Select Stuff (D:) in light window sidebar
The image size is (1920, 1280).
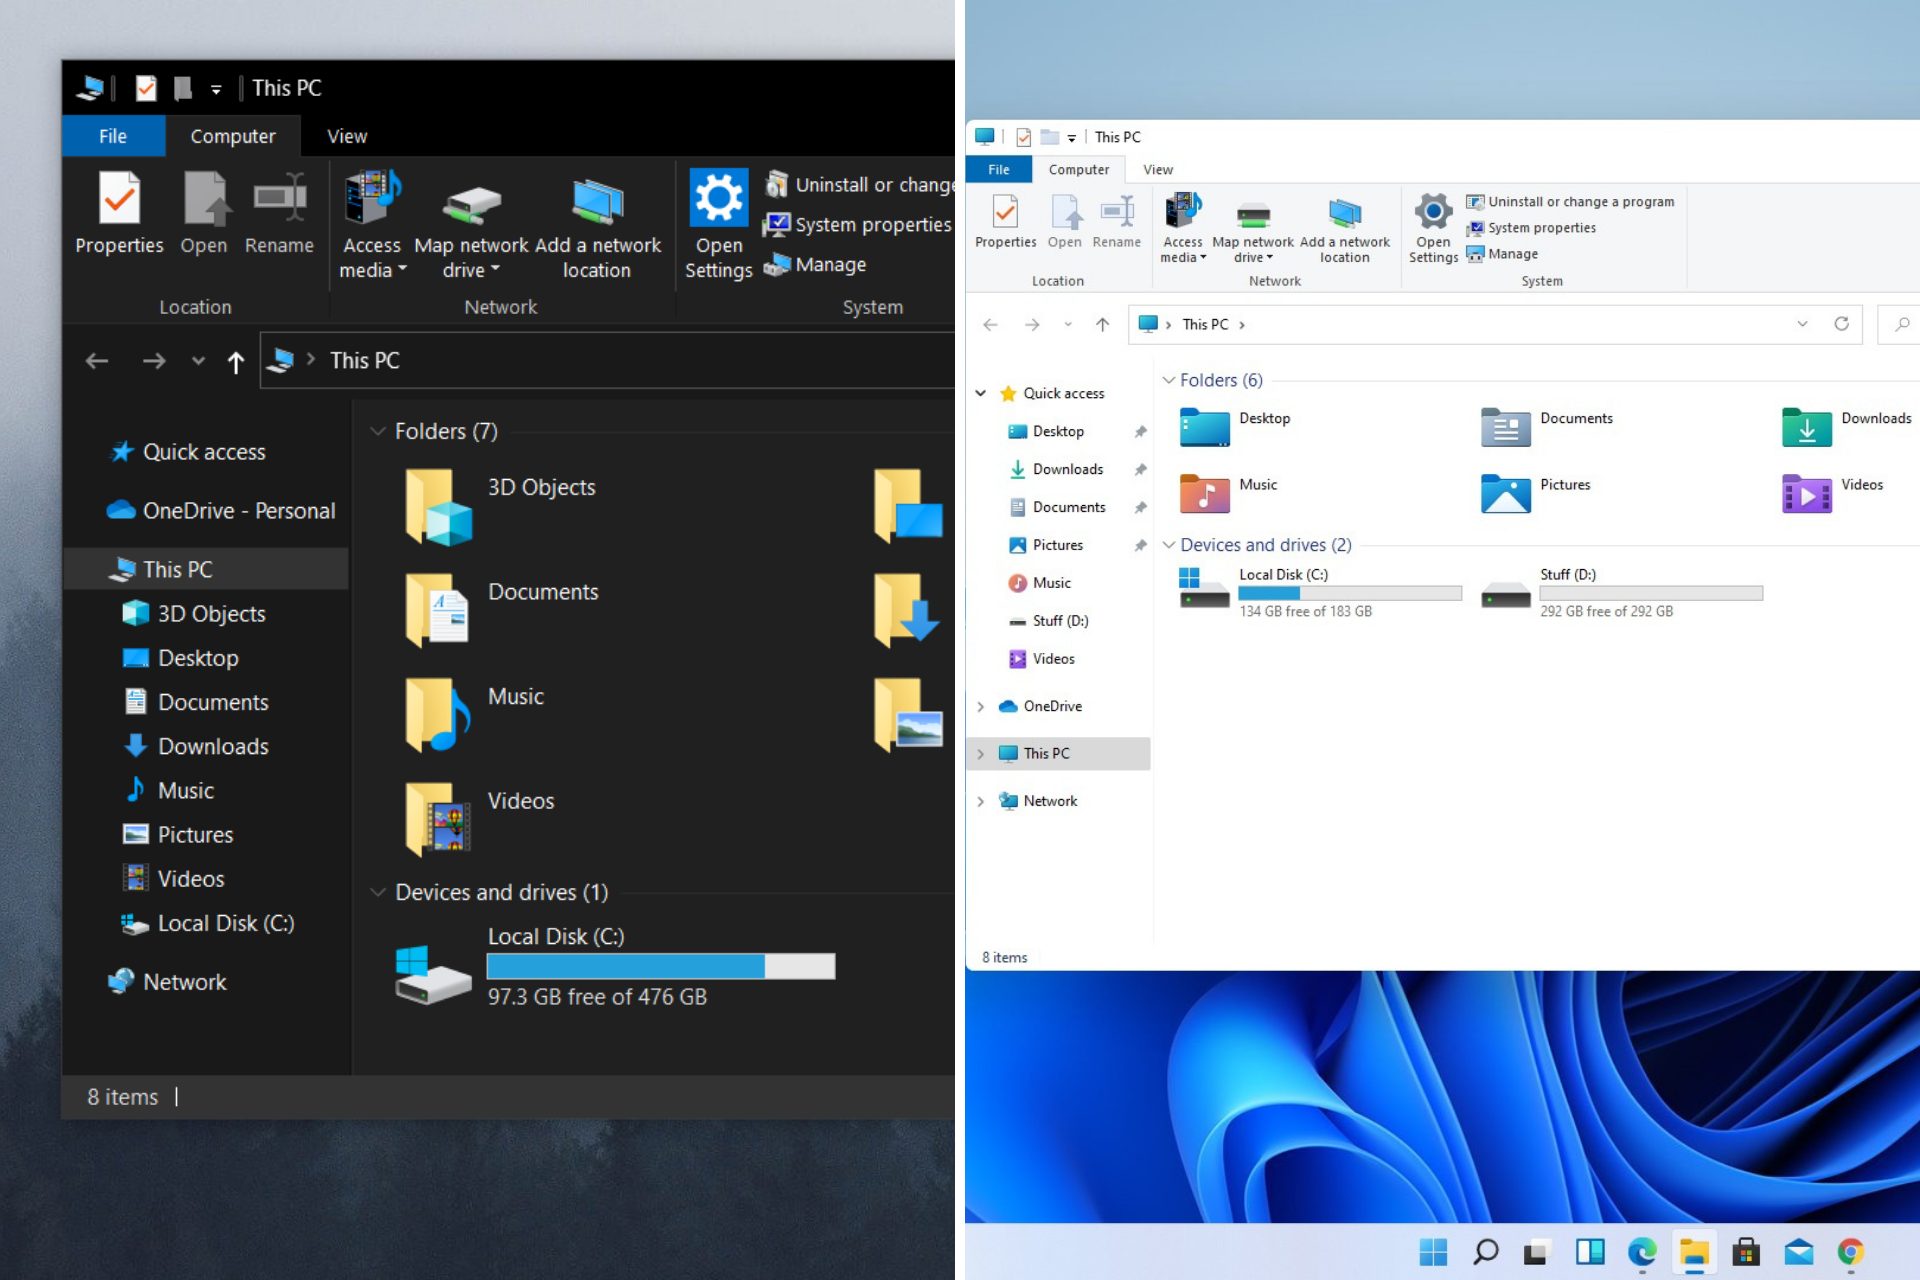coord(1049,621)
